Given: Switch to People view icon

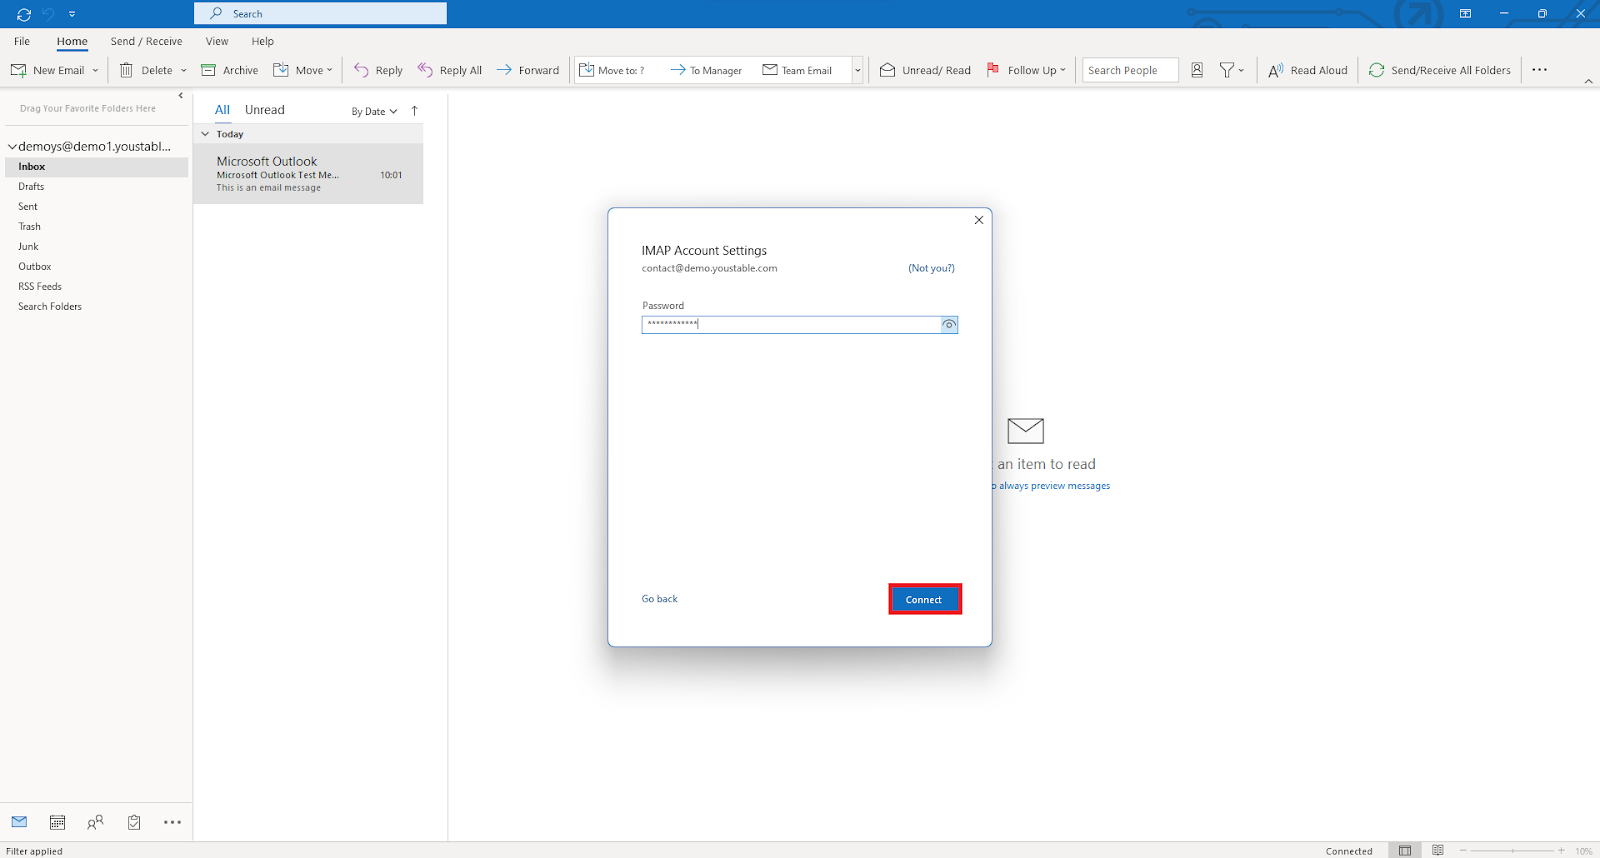Looking at the screenshot, I should (95, 822).
